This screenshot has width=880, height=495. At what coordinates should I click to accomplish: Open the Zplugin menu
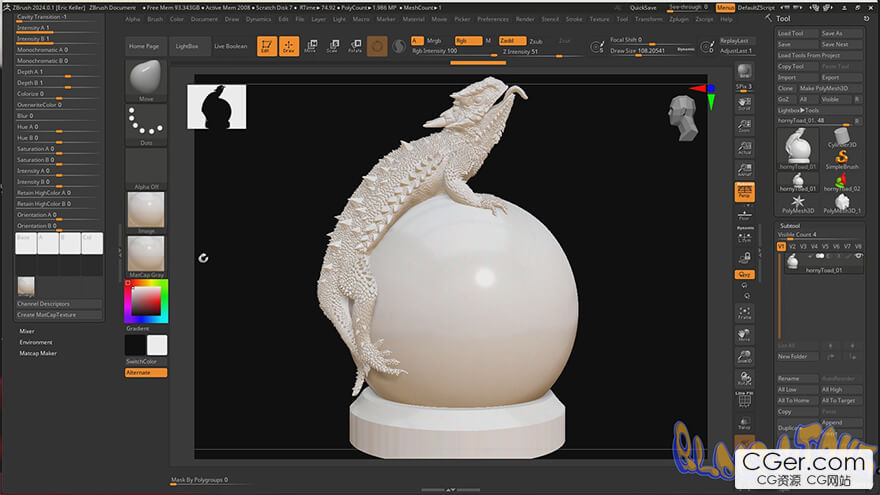(679, 19)
